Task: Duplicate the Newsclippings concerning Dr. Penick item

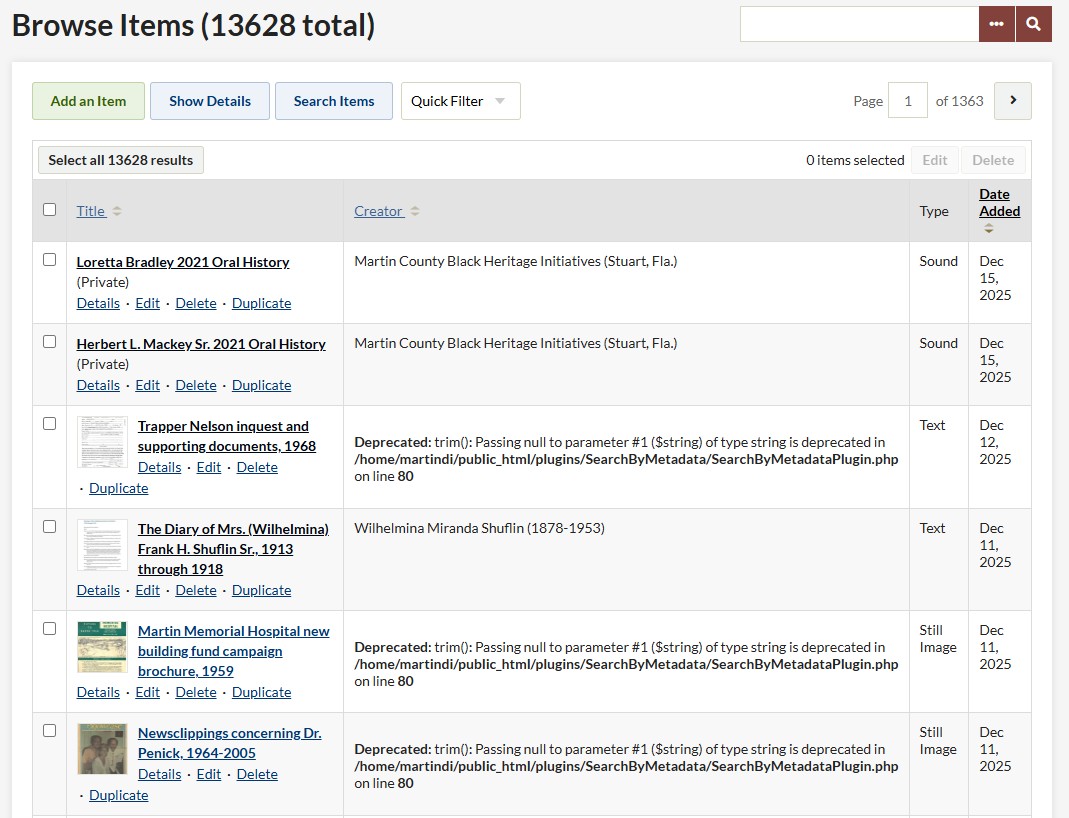Action: [x=118, y=795]
